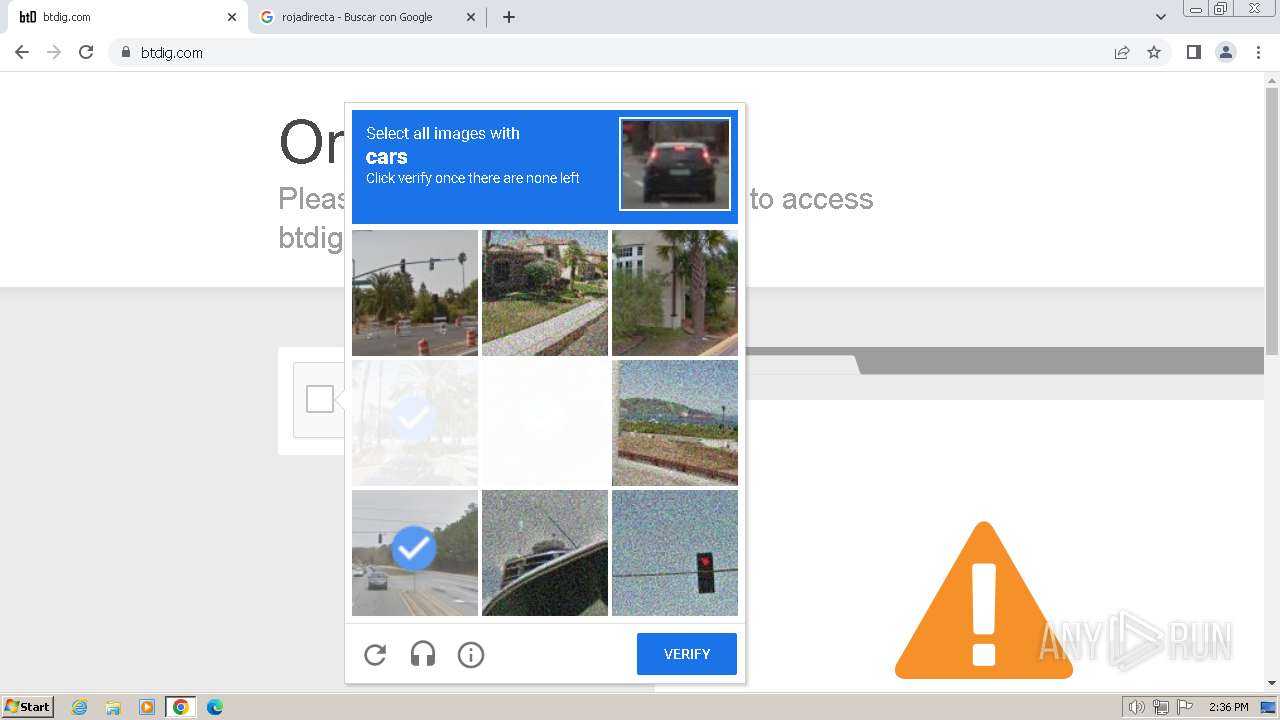
Task: Reload the btdig.com page
Action: (86, 52)
